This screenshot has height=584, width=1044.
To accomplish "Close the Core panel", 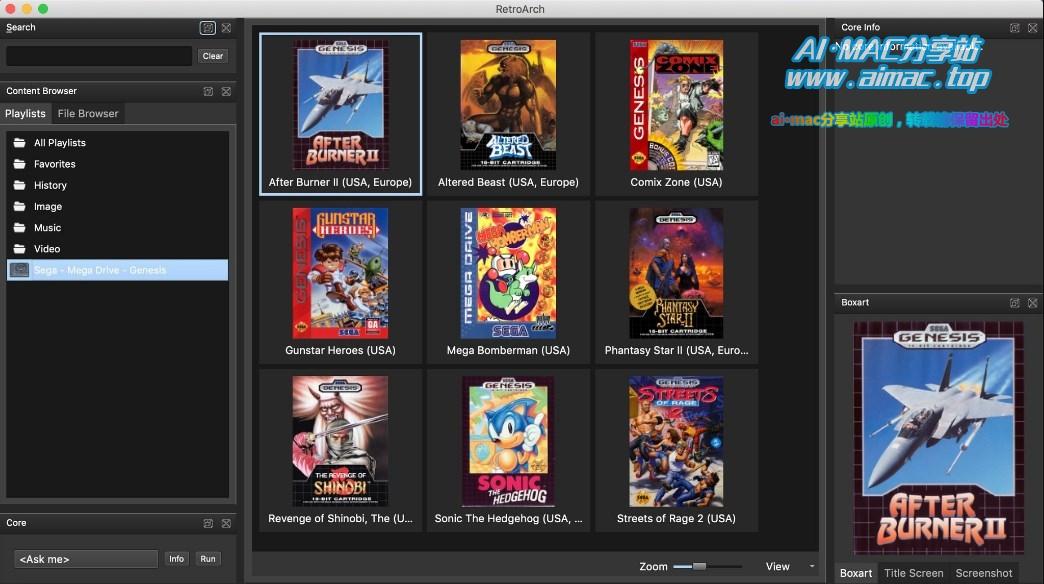I will pos(226,523).
